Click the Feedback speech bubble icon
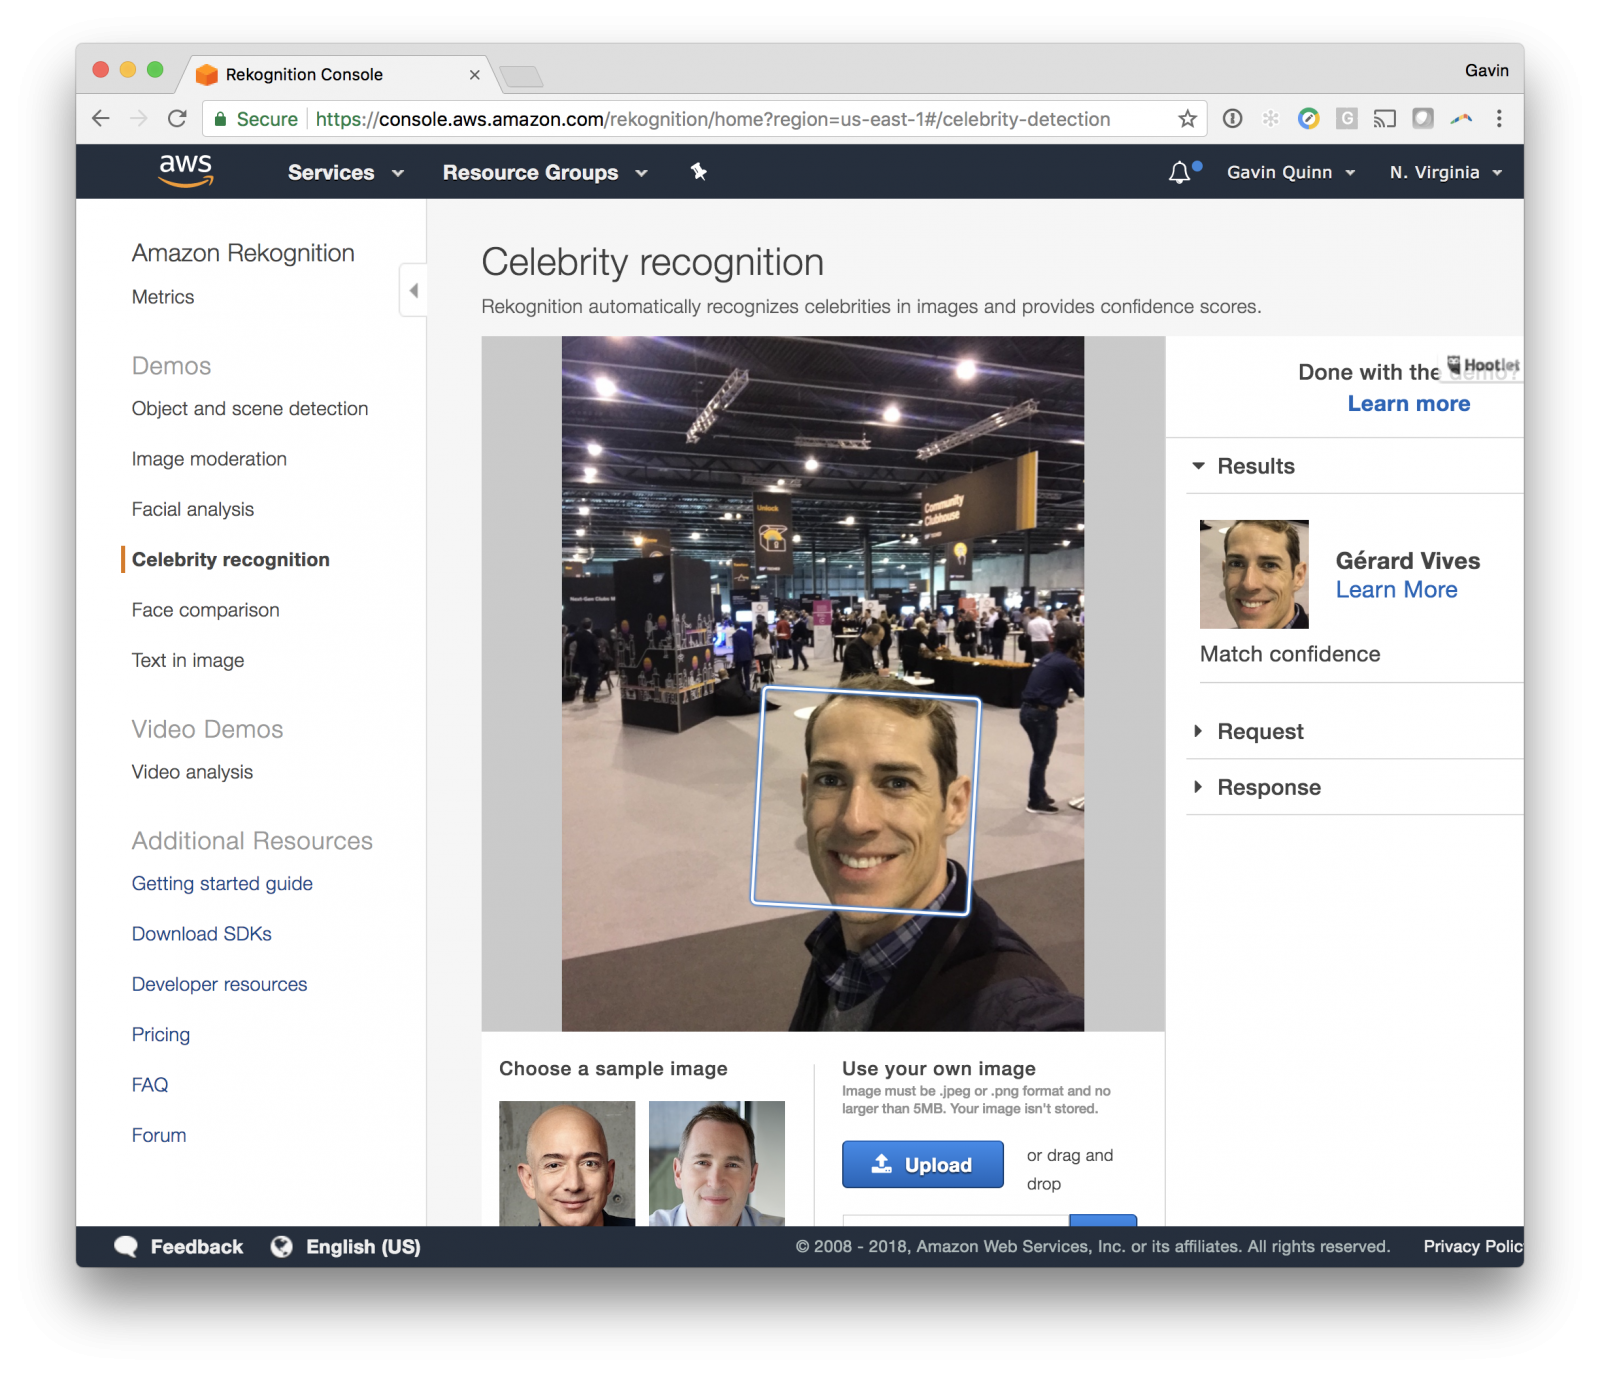 click(126, 1246)
